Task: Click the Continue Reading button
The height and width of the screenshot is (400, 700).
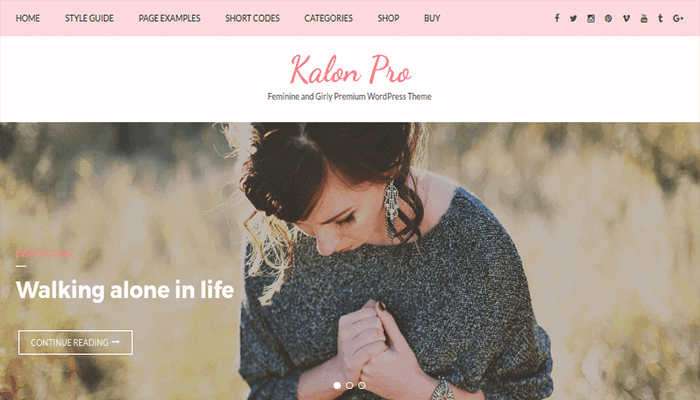Action: pos(75,342)
